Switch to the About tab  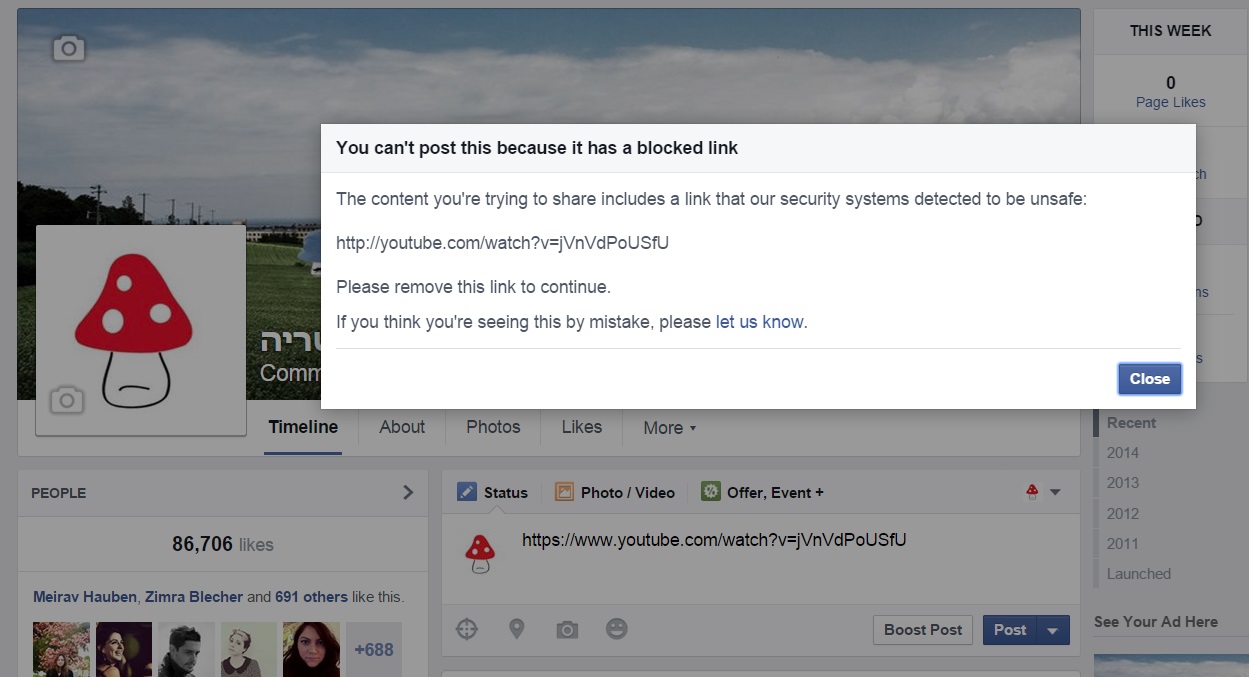[x=402, y=427]
